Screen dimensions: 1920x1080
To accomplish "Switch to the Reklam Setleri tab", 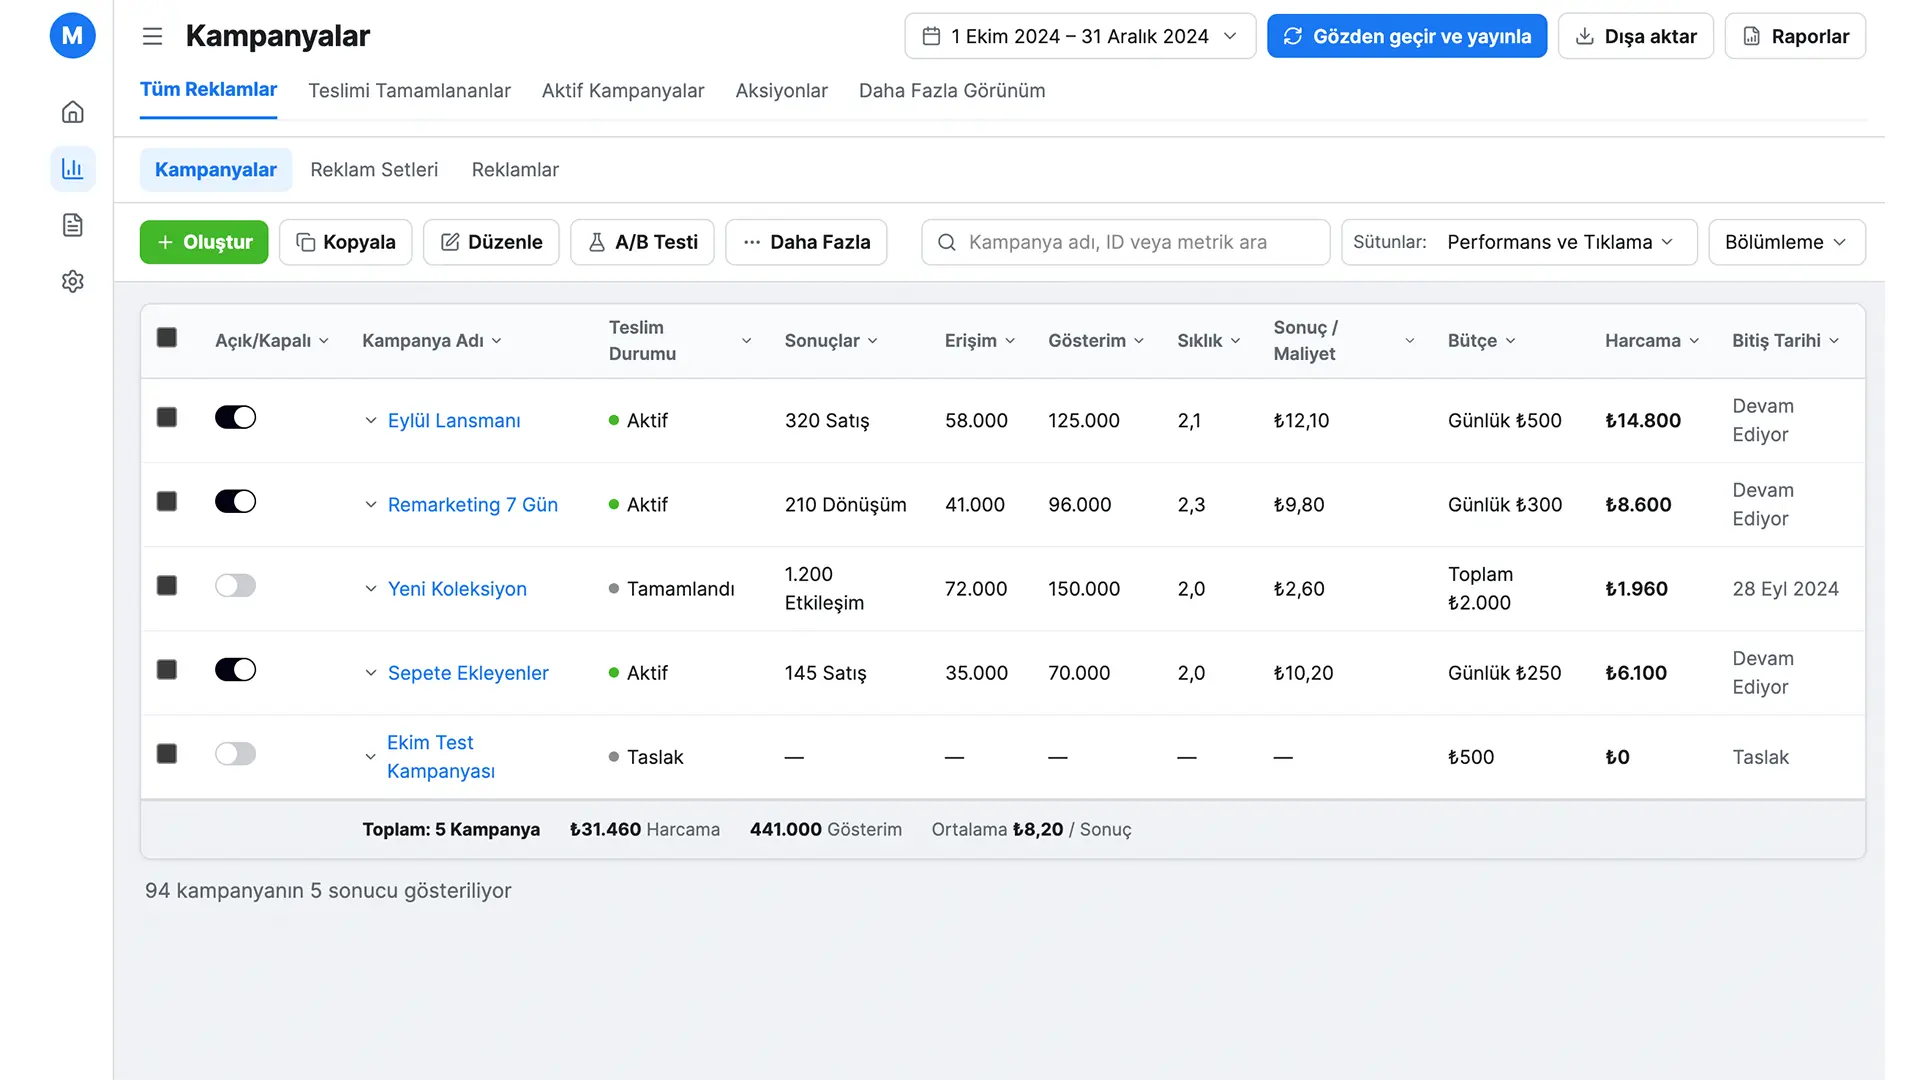I will (374, 170).
